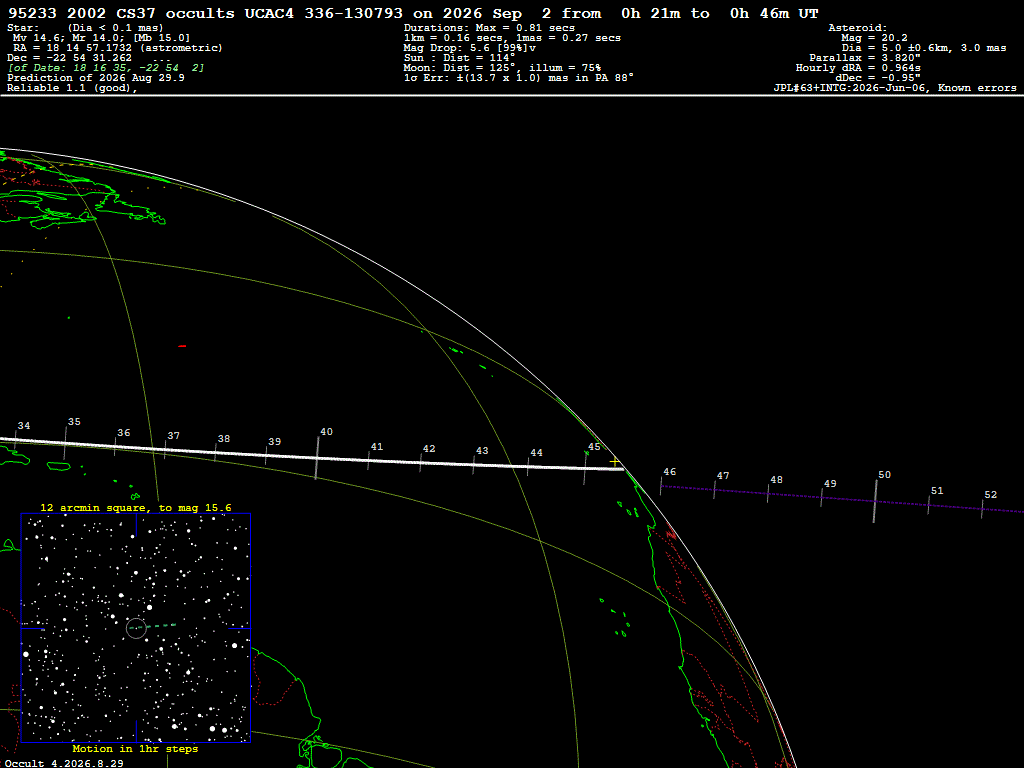This screenshot has height=768, width=1024.
Task: Click the circled target star in chart
Action: 136,628
